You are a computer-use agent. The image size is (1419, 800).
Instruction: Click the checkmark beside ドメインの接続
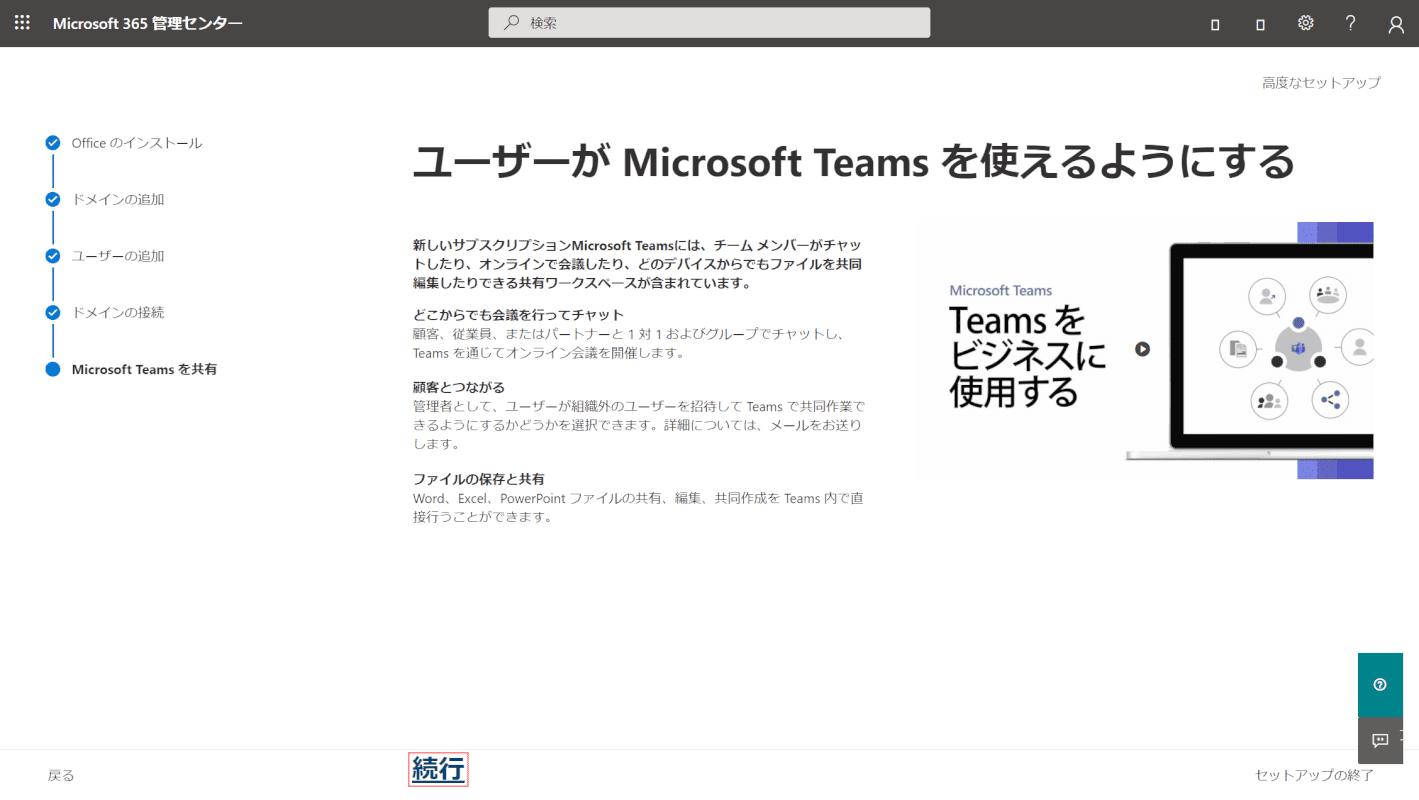(53, 312)
